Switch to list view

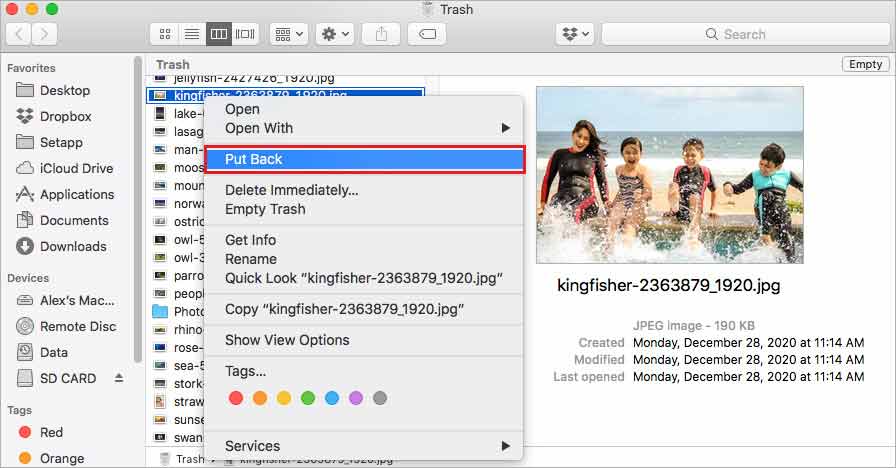[x=192, y=34]
